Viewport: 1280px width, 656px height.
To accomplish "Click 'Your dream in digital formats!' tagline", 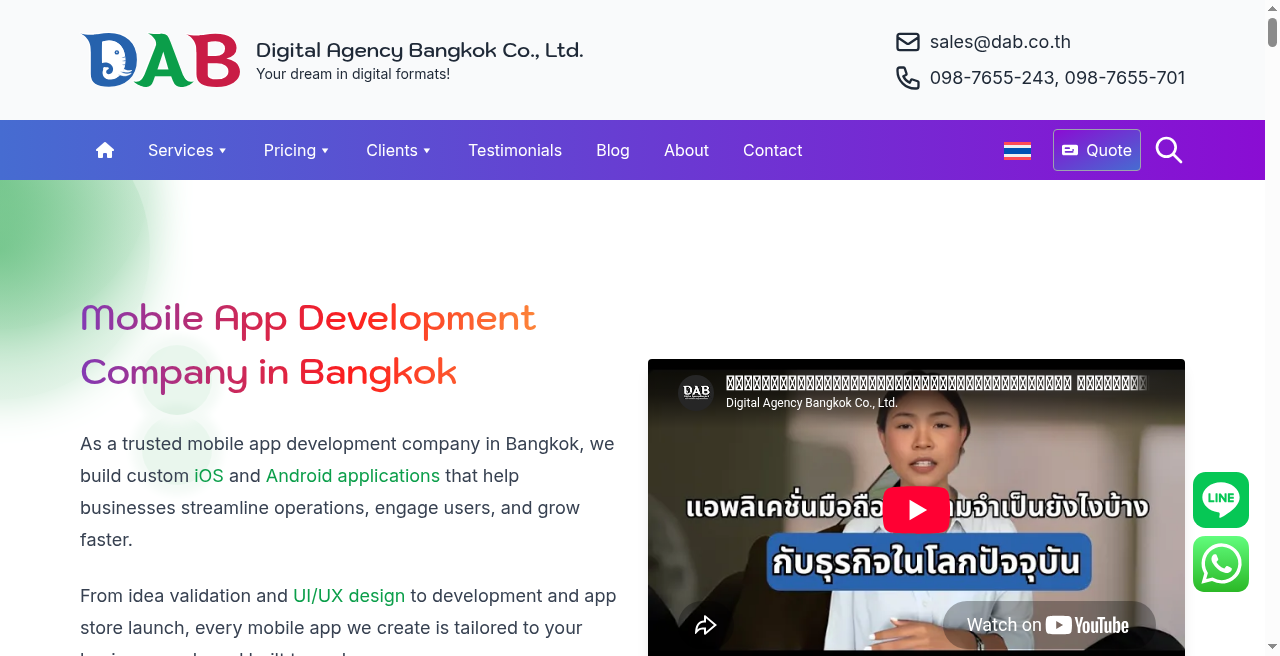I will (x=353, y=74).
